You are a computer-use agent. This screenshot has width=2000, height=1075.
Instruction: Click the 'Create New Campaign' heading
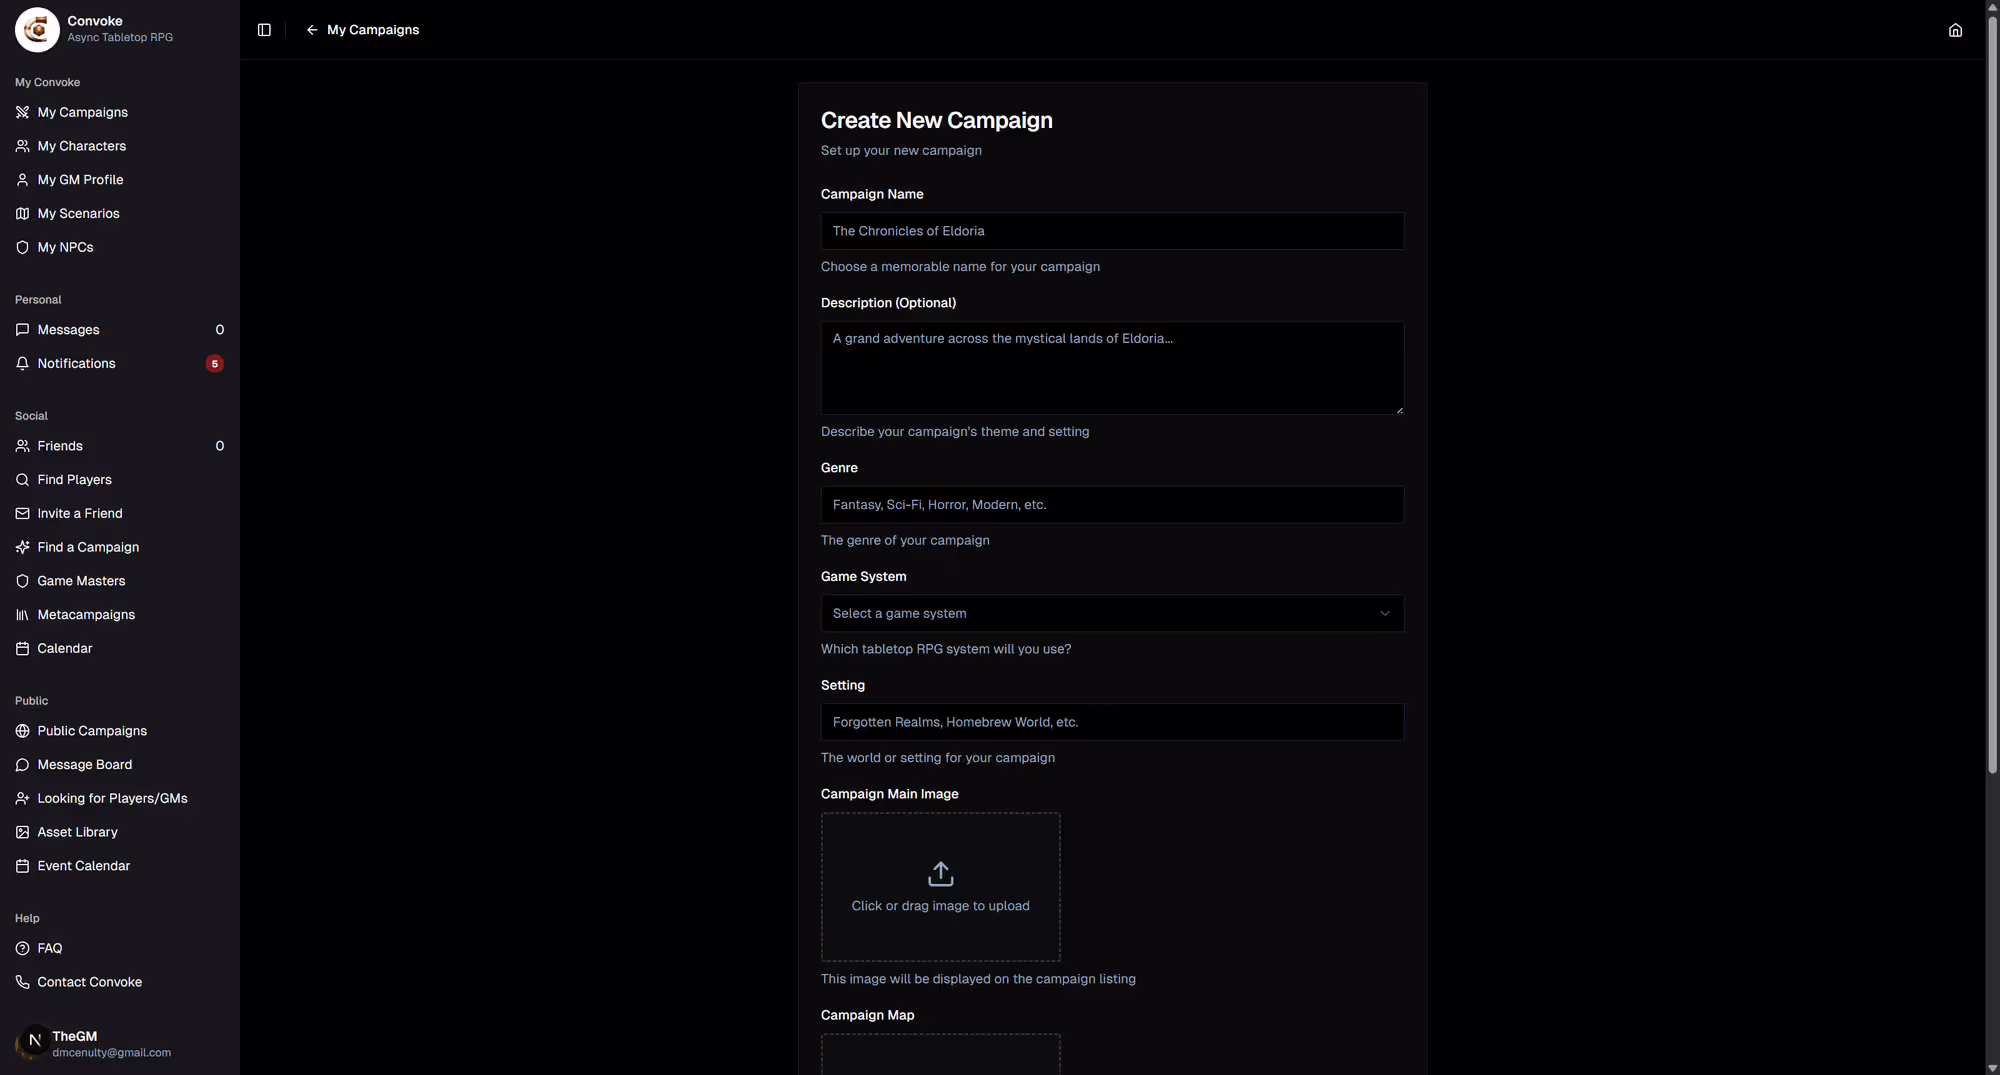click(x=936, y=120)
